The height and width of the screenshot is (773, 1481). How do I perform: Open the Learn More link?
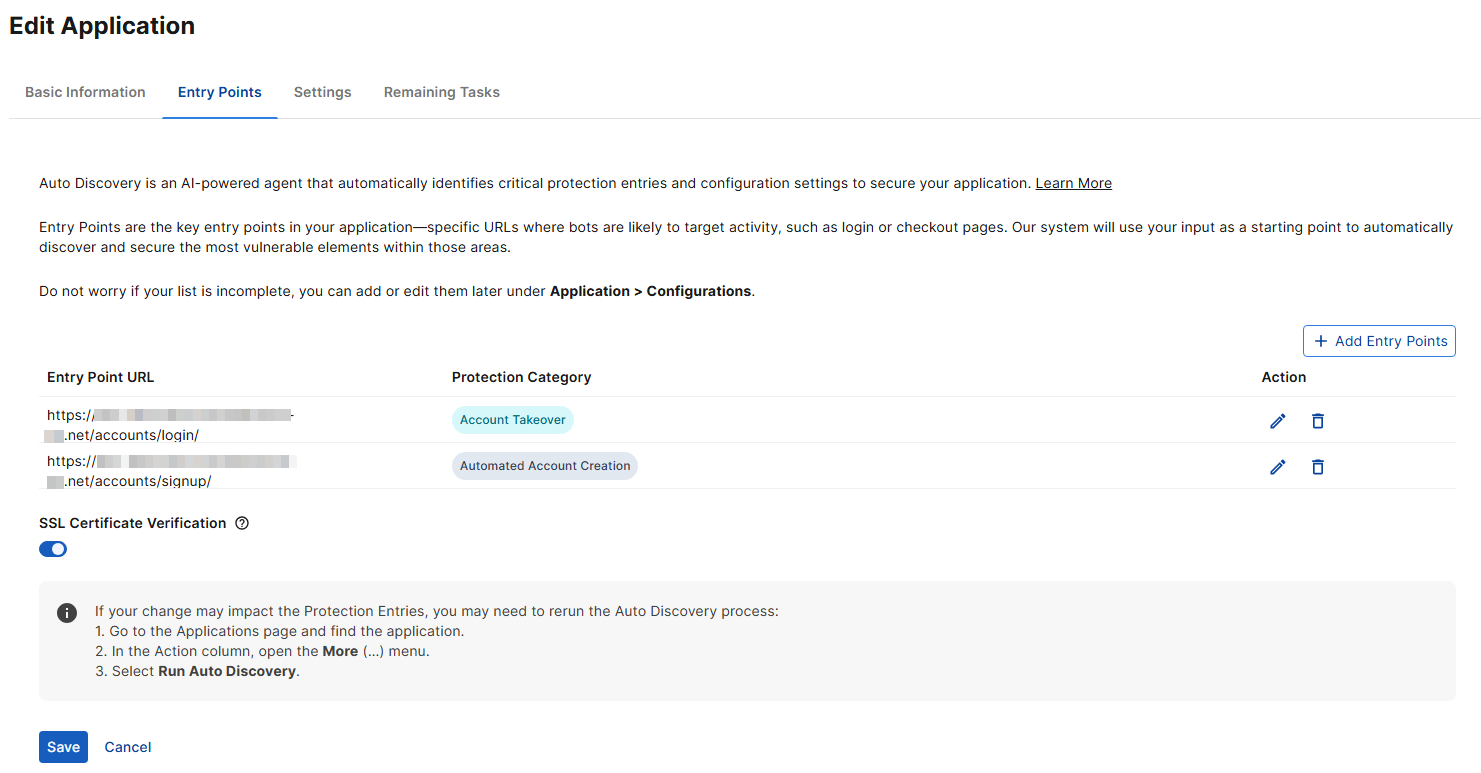tap(1073, 183)
